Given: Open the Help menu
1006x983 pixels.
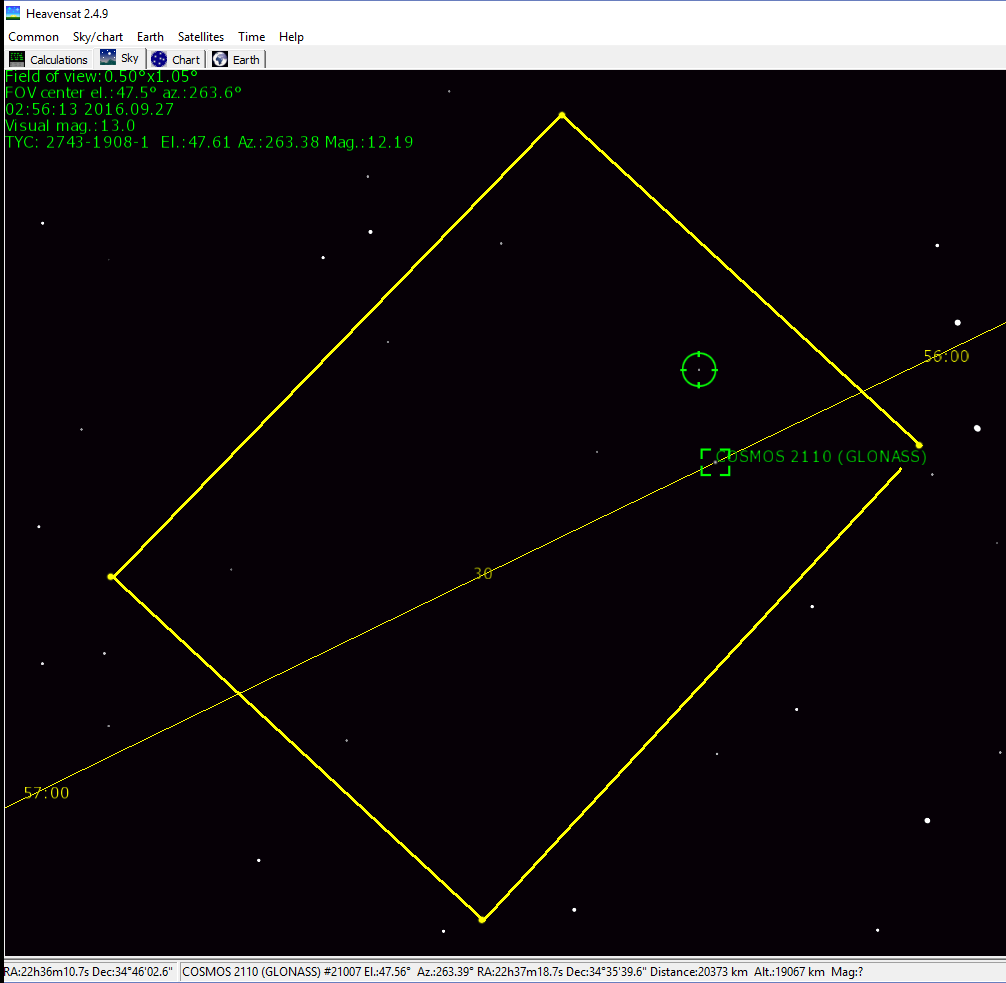Looking at the screenshot, I should pos(291,37).
